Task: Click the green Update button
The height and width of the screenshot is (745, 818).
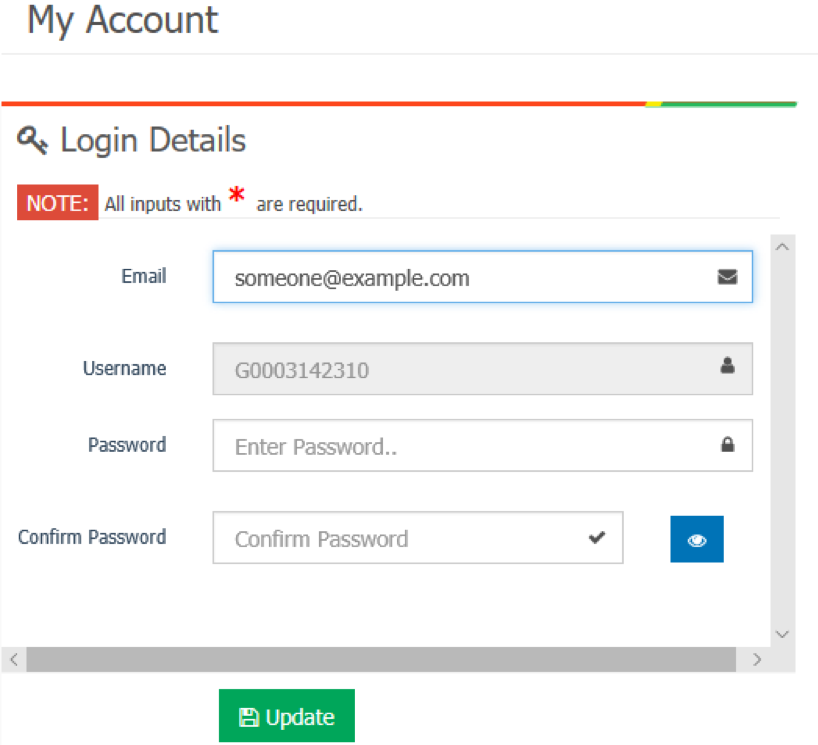Action: coord(287,716)
